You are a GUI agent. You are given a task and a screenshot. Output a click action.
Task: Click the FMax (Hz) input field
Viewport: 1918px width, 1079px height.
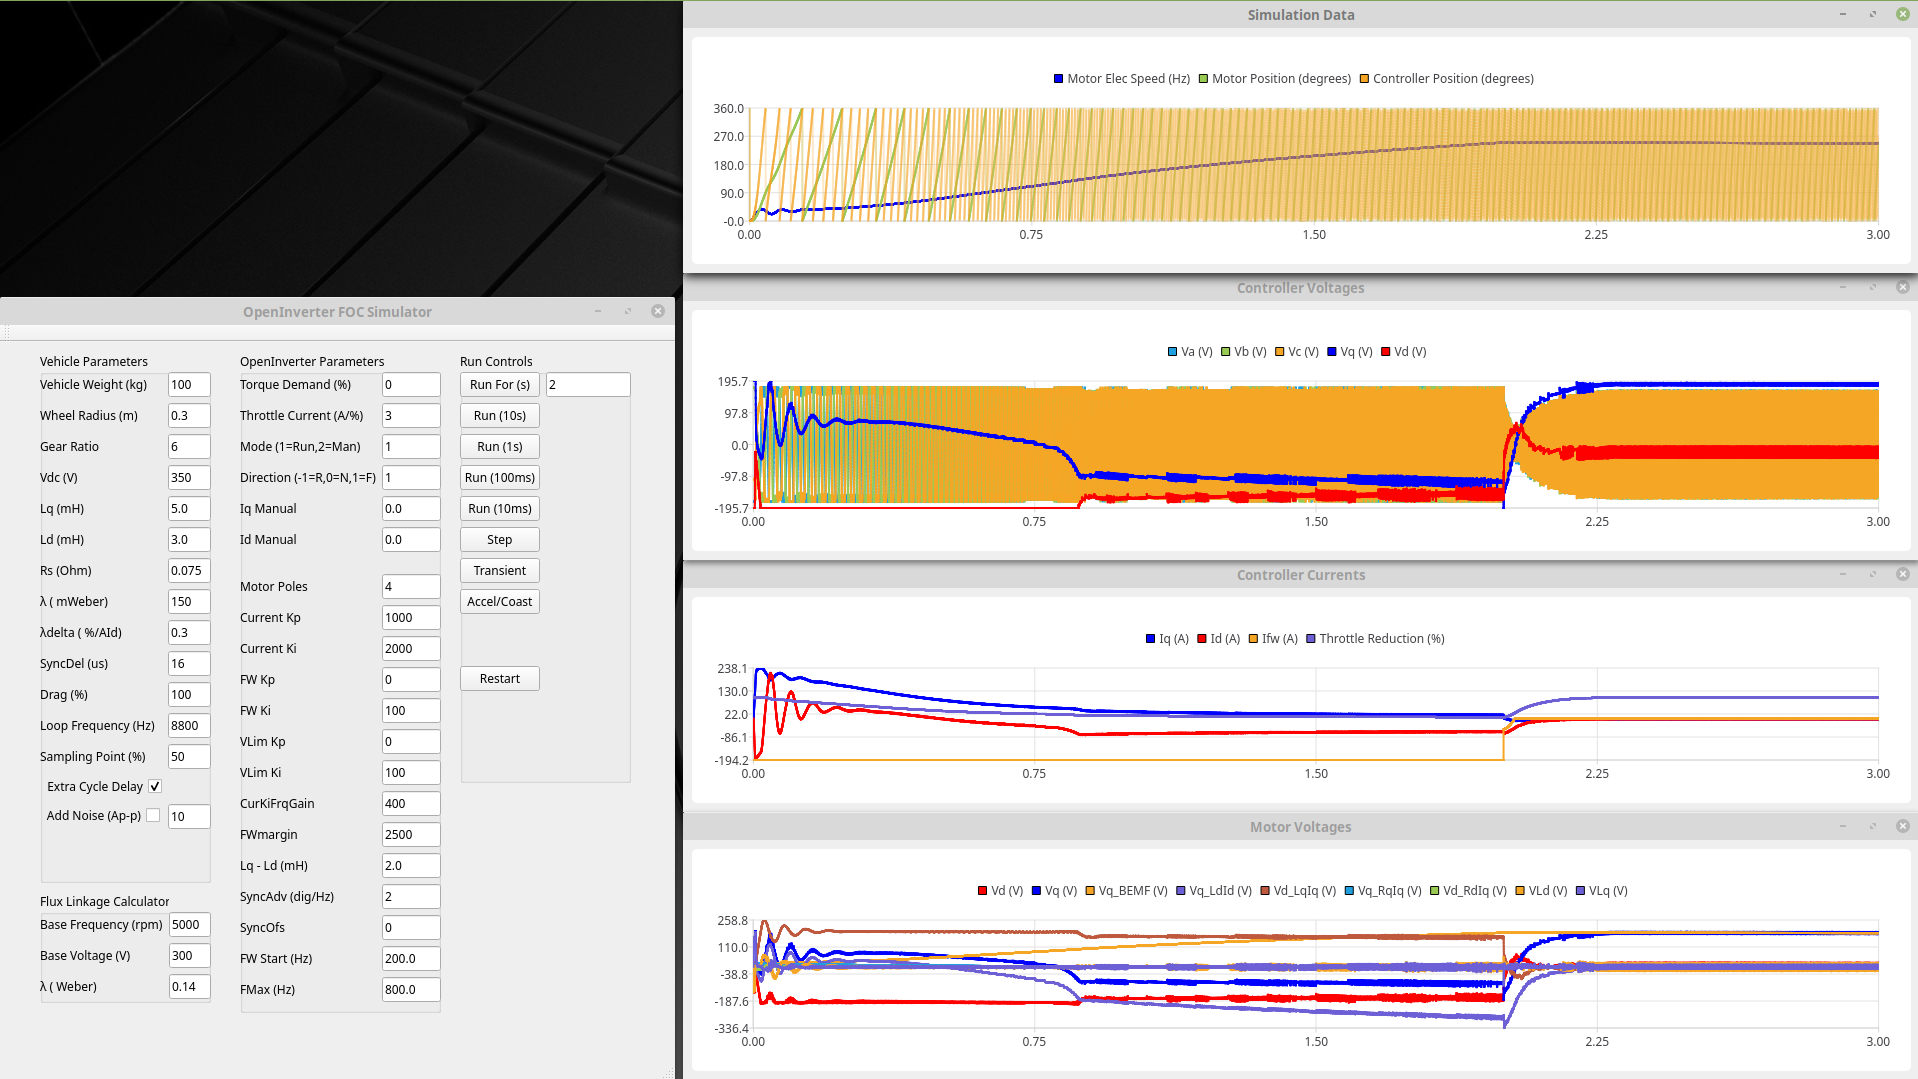point(410,990)
